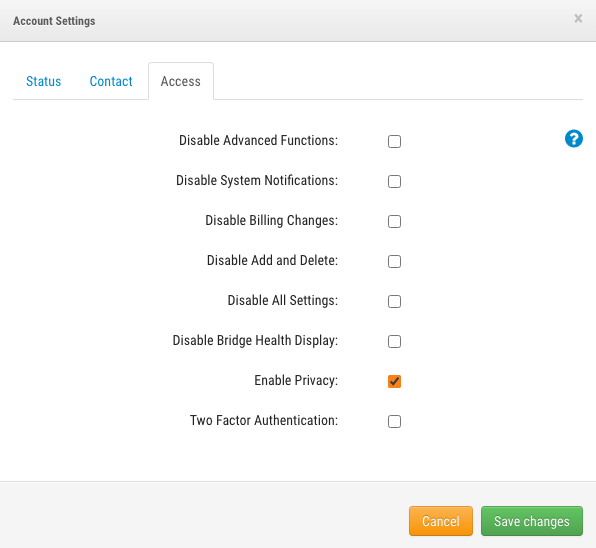Uncheck the Enable Privacy checkbox
Screen dimensions: 596x548
pos(394,381)
